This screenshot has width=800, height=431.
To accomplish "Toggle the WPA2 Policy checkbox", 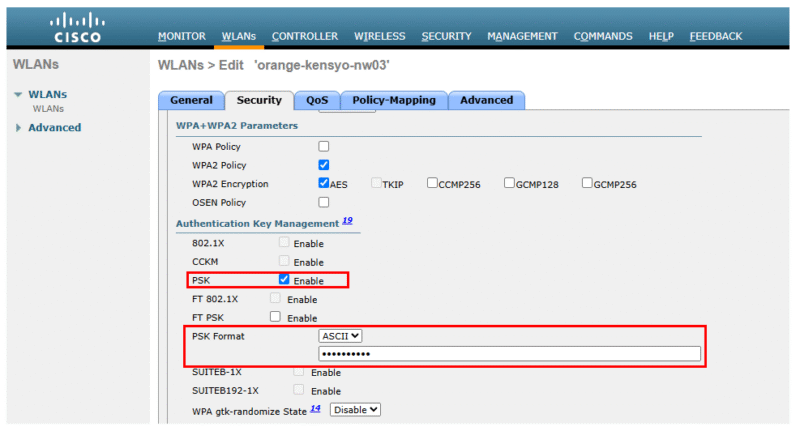I will [x=323, y=165].
